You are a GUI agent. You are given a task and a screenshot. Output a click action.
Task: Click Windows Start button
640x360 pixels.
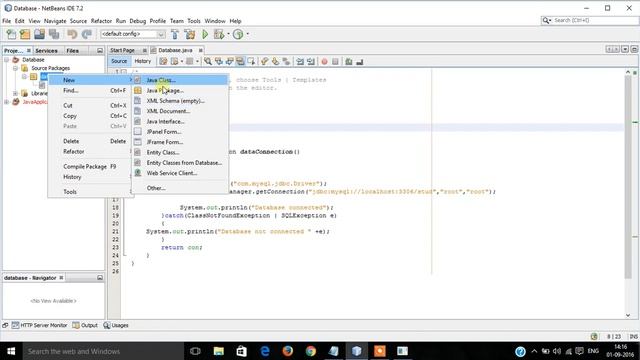11,351
